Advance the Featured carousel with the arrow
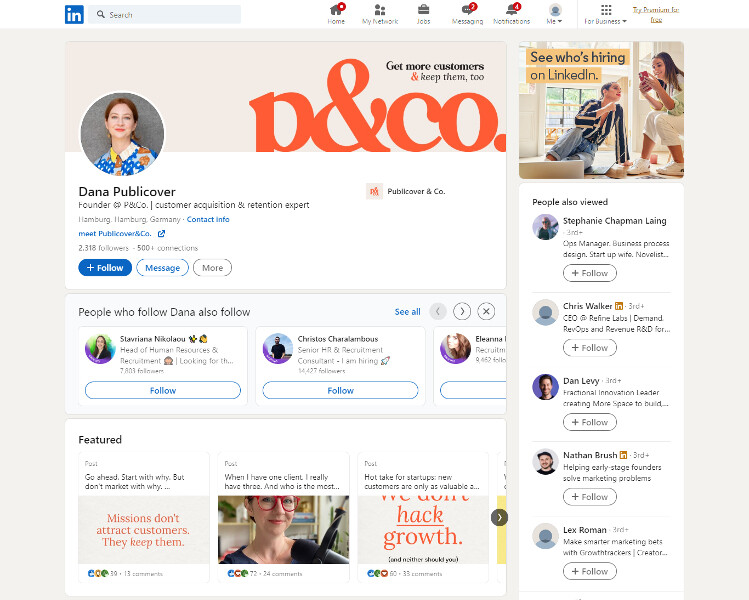 499,517
